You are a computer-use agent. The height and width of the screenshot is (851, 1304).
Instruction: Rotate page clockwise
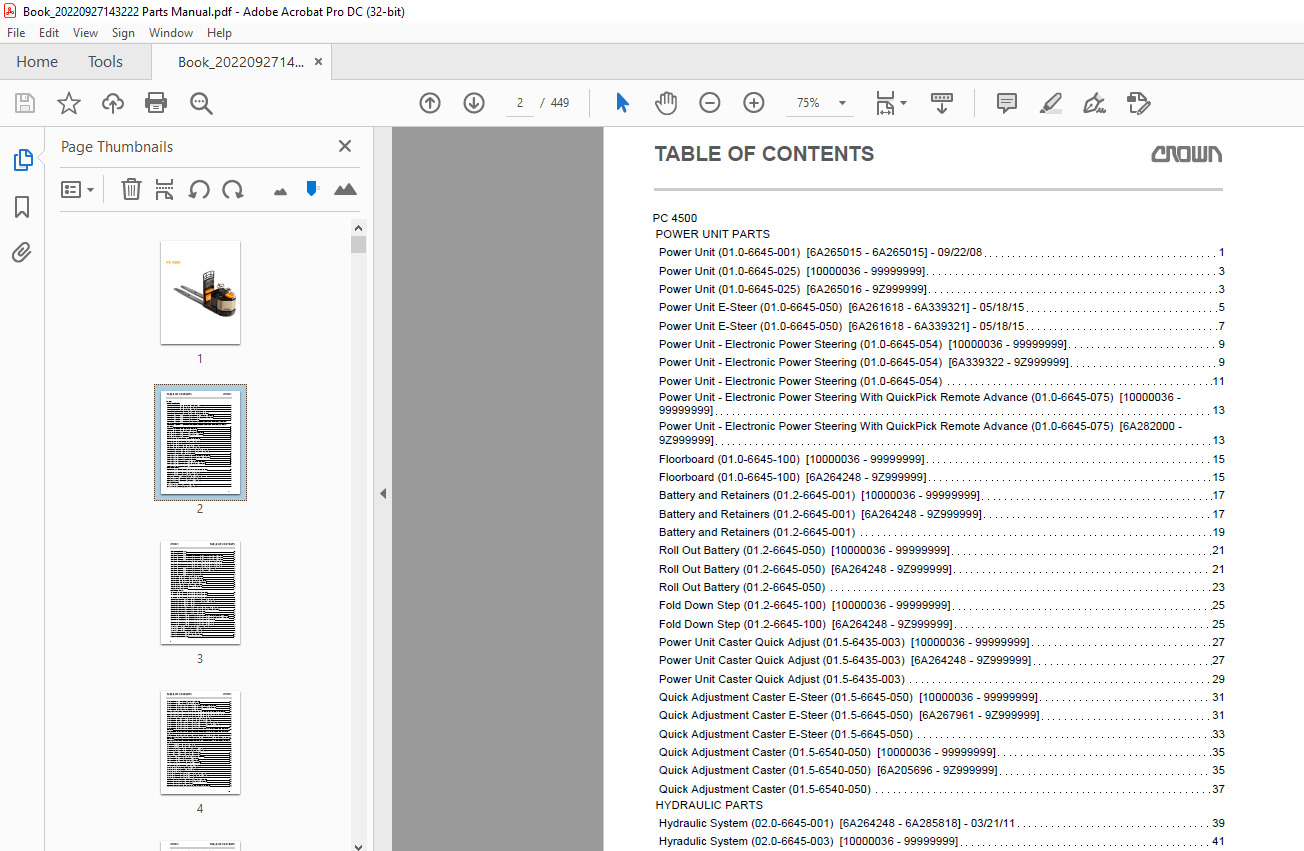click(233, 189)
